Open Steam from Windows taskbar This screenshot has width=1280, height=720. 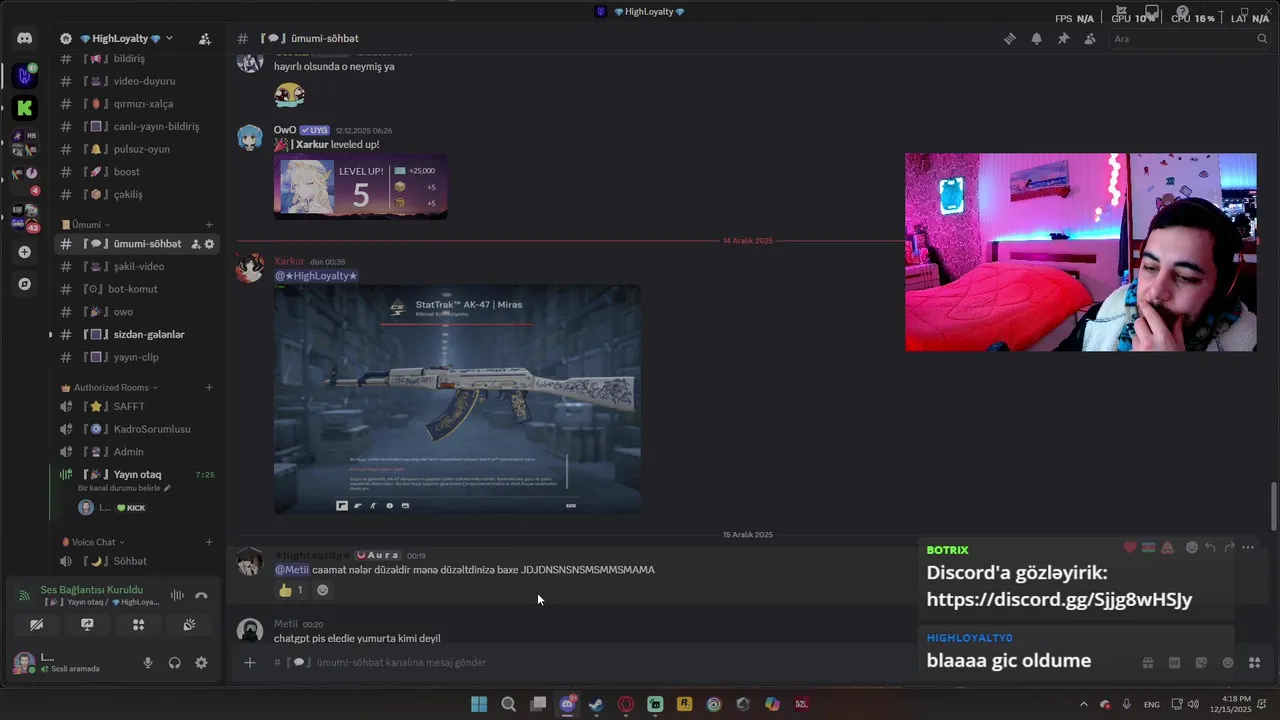596,704
